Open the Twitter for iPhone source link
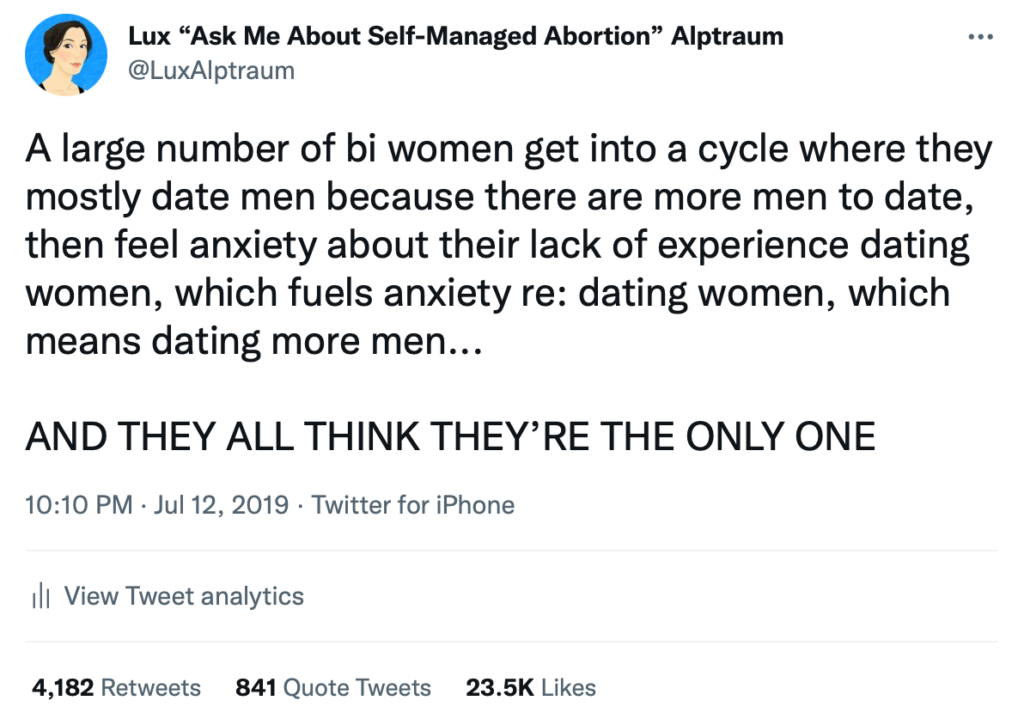This screenshot has height=725, width=1024. [413, 505]
